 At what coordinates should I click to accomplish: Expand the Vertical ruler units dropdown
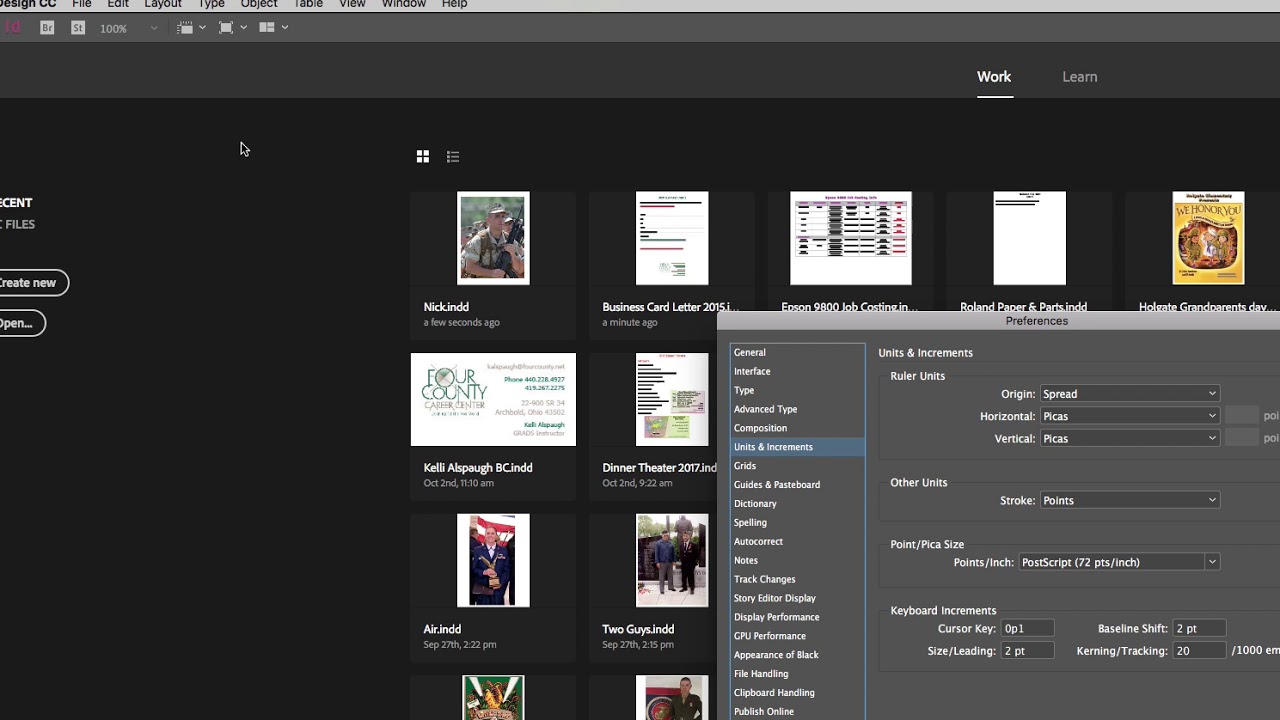click(x=1130, y=439)
